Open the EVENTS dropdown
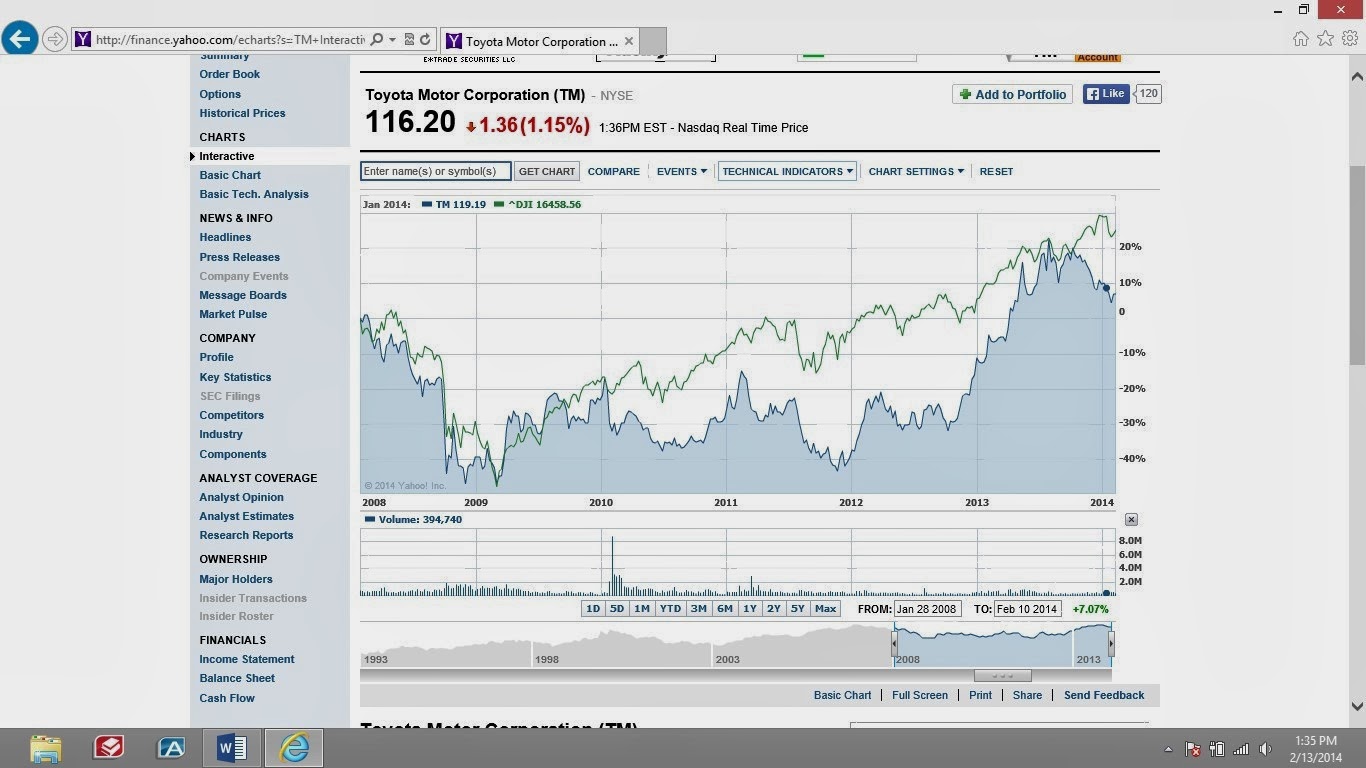The height and width of the screenshot is (768, 1366). pyautogui.click(x=682, y=171)
